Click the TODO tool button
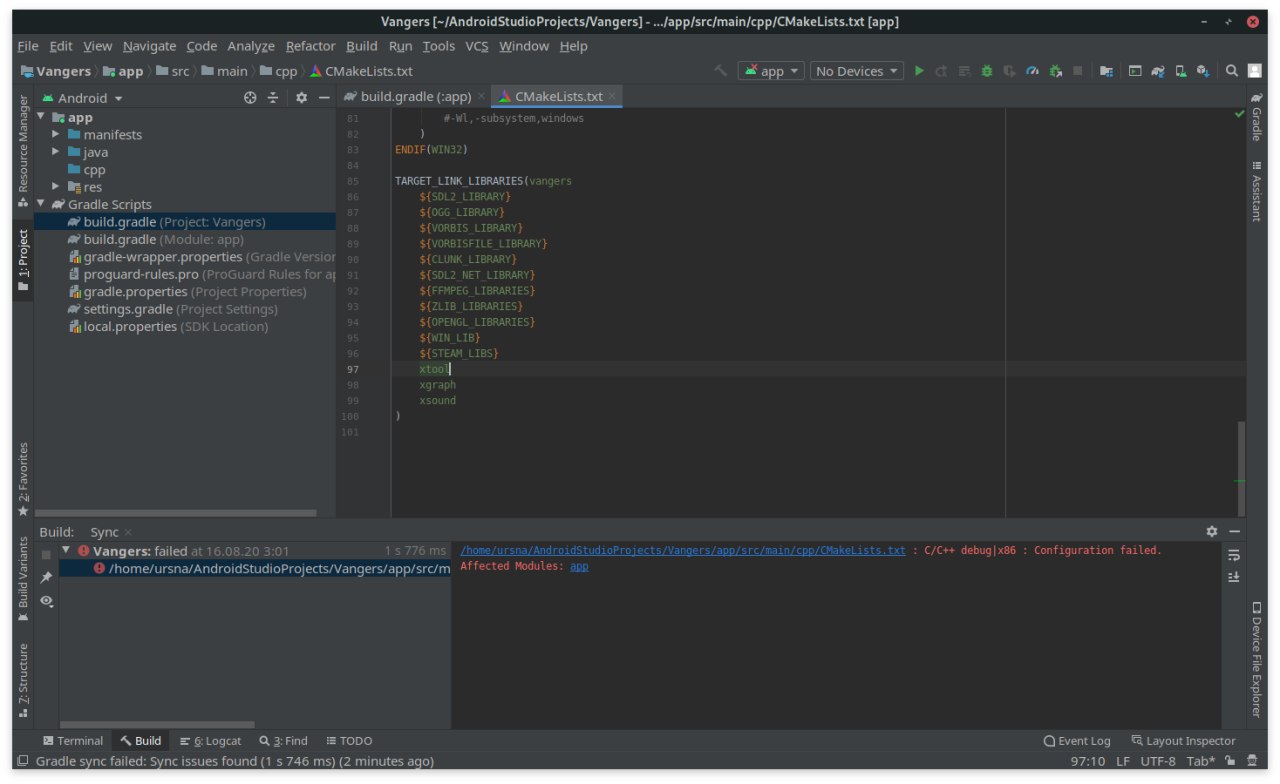Image resolution: width=1280 pixels, height=784 pixels. click(349, 741)
